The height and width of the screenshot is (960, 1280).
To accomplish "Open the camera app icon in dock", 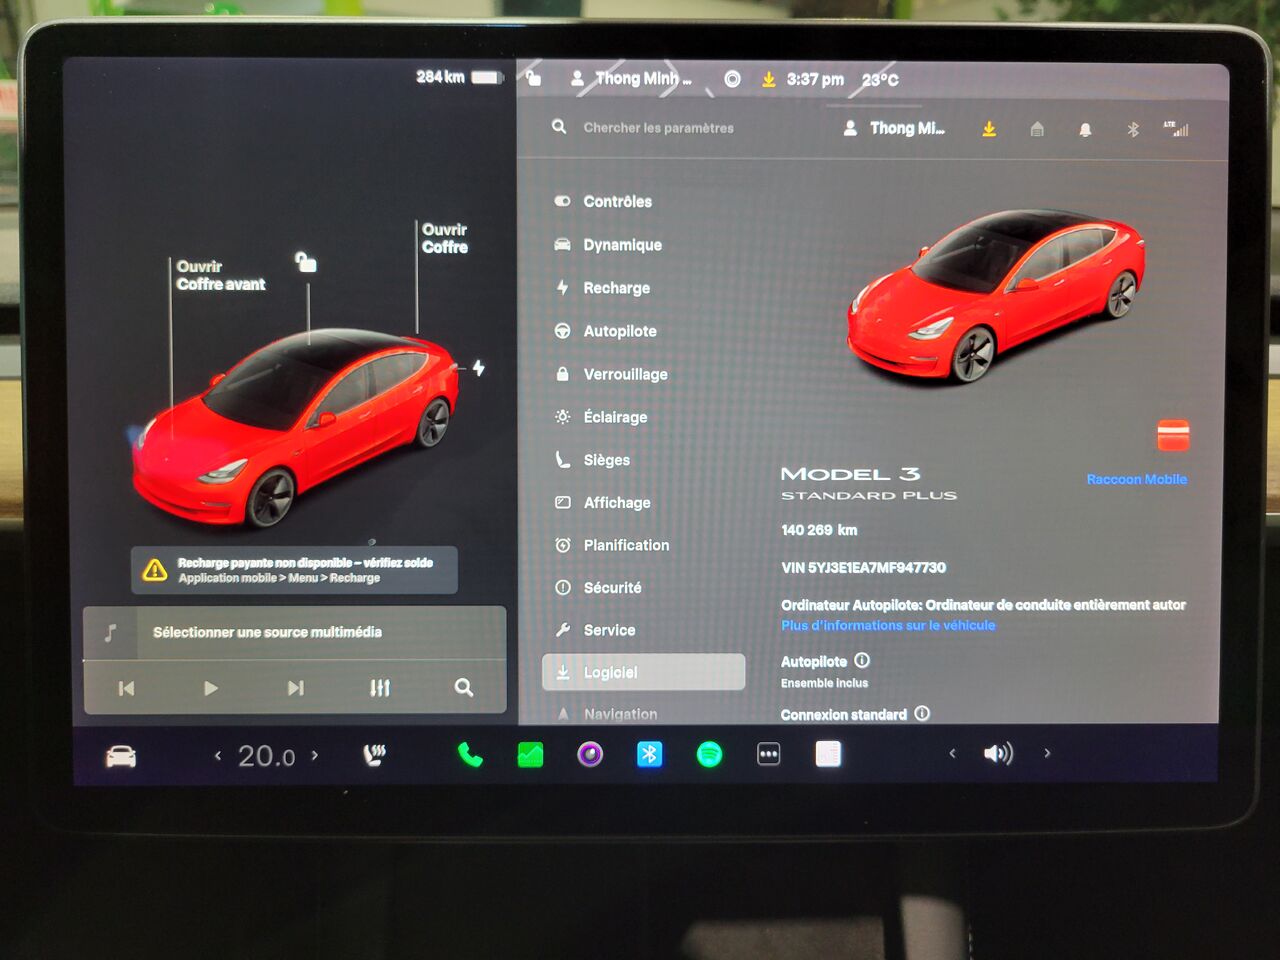I will 590,754.
